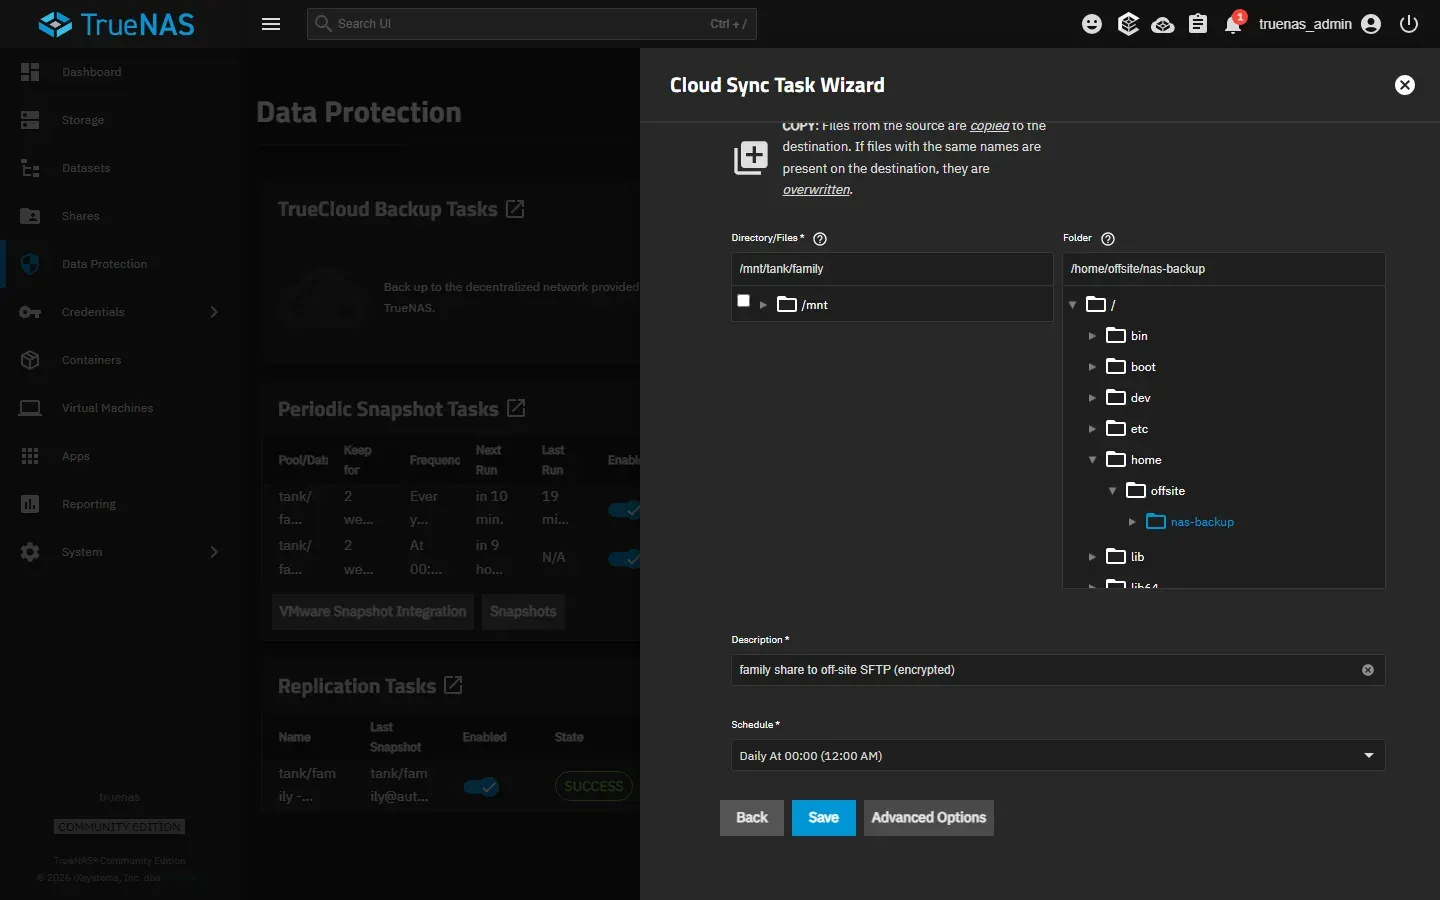Image resolution: width=1440 pixels, height=900 pixels.
Task: Click the power button icon
Action: coord(1409,24)
